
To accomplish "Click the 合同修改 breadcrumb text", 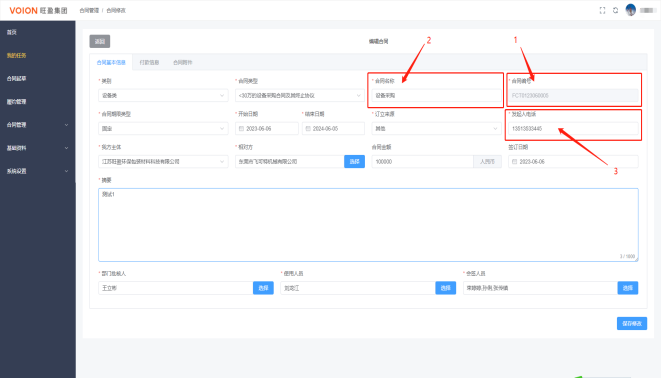I will (116, 11).
